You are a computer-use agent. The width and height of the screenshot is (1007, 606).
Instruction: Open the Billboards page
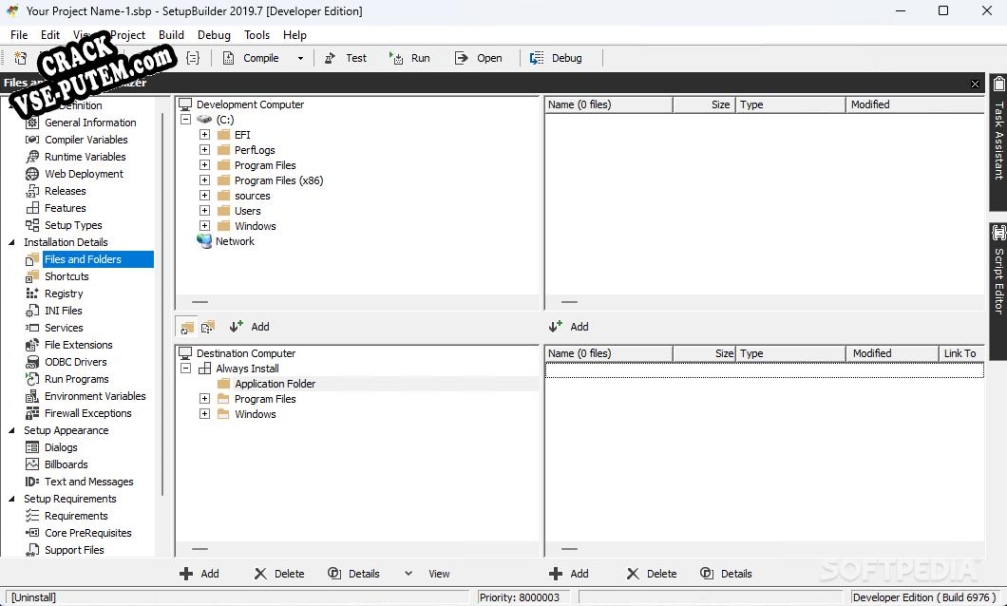pos(66,465)
